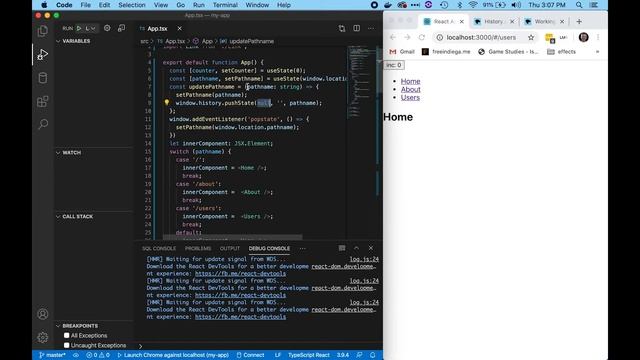Click the Wi-Fi icon in menu bar
Screen dimensions: 640x360
[x=473, y=5]
